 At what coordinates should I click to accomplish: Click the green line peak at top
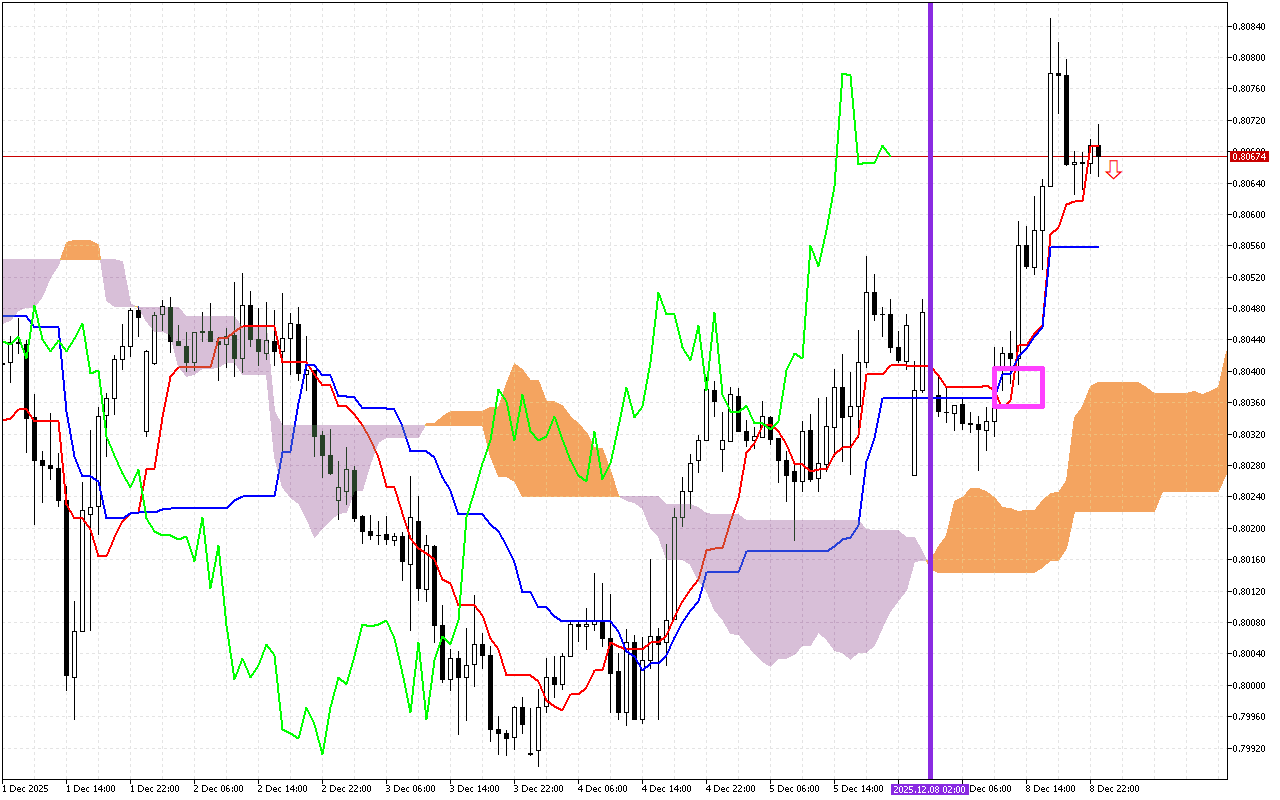tap(846, 75)
